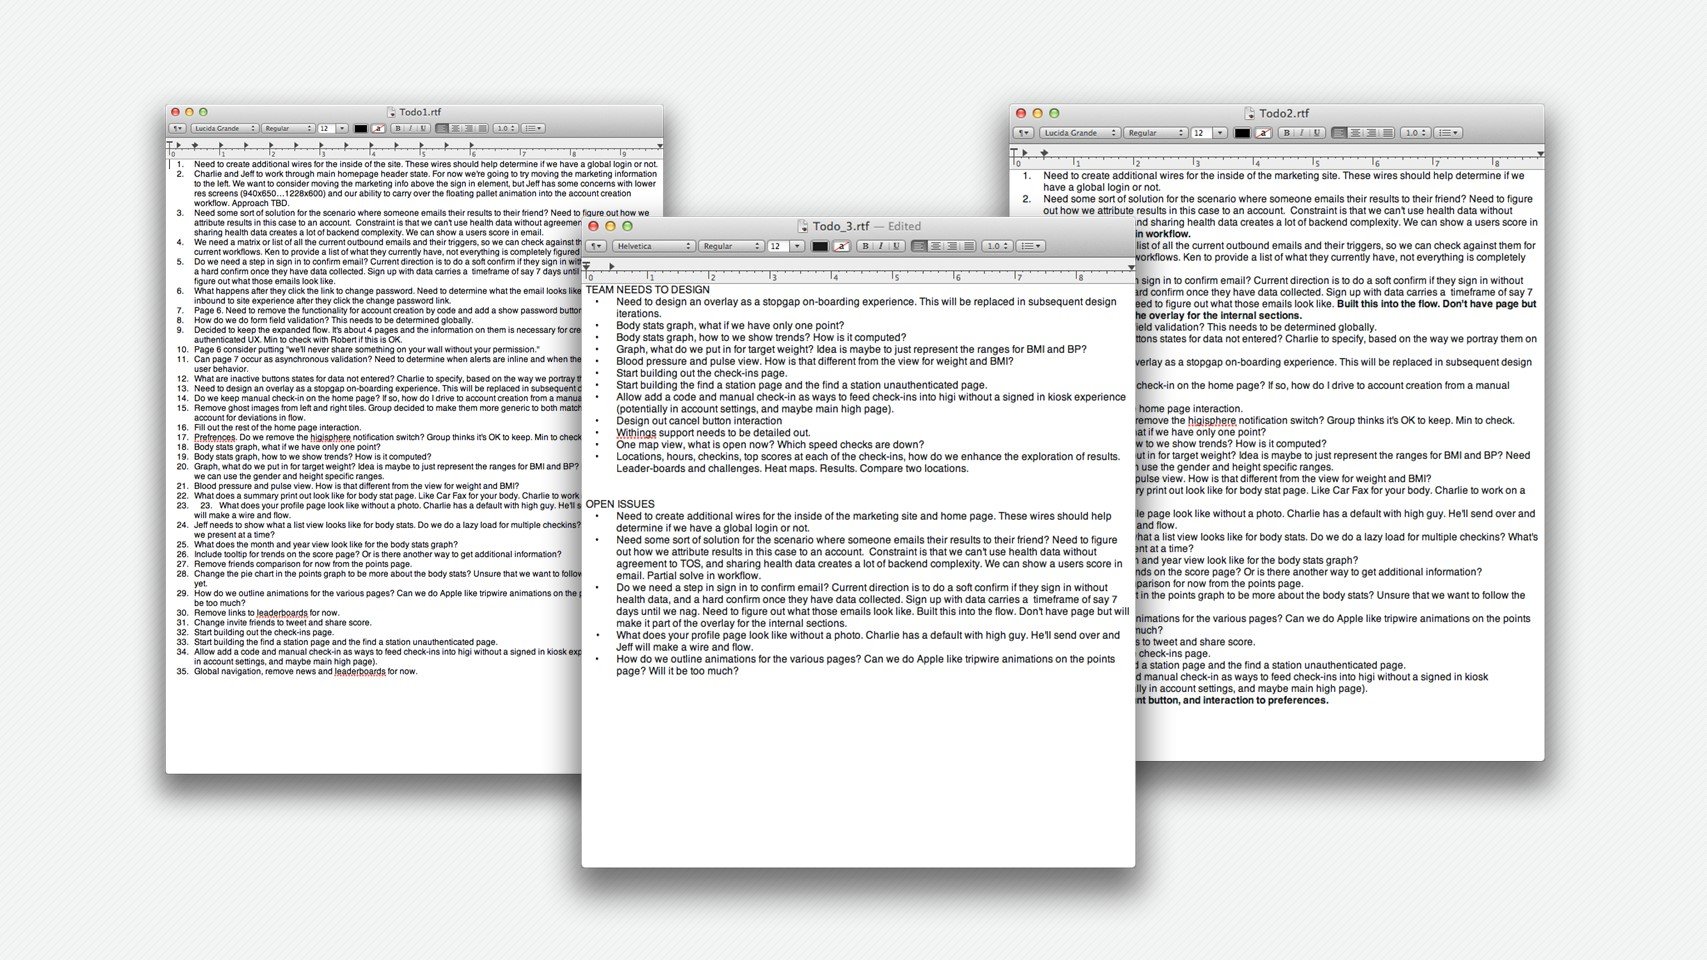Click 'Global navigation, remove news' item in Todo1.rtf

[x=306, y=672]
